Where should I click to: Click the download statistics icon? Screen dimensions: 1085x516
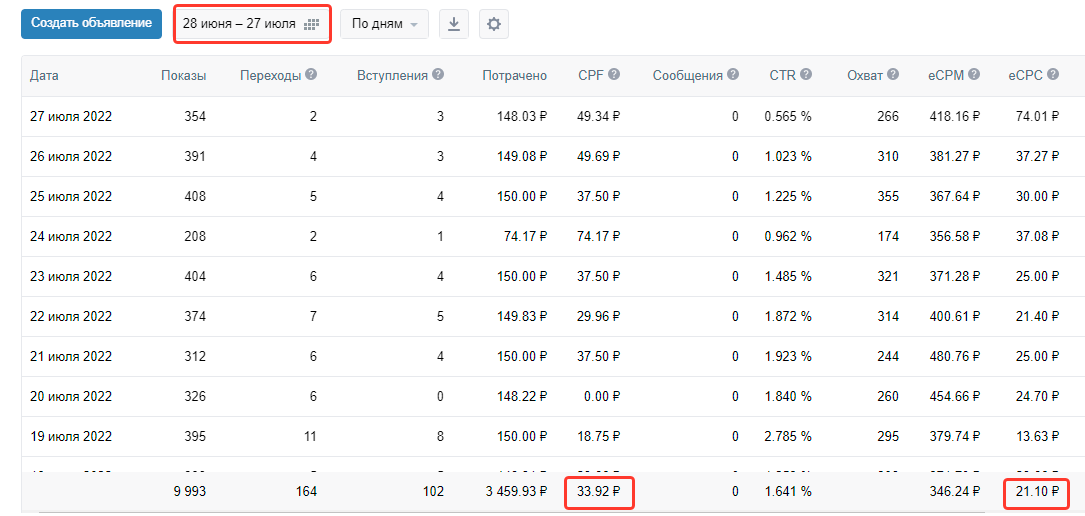(454, 24)
